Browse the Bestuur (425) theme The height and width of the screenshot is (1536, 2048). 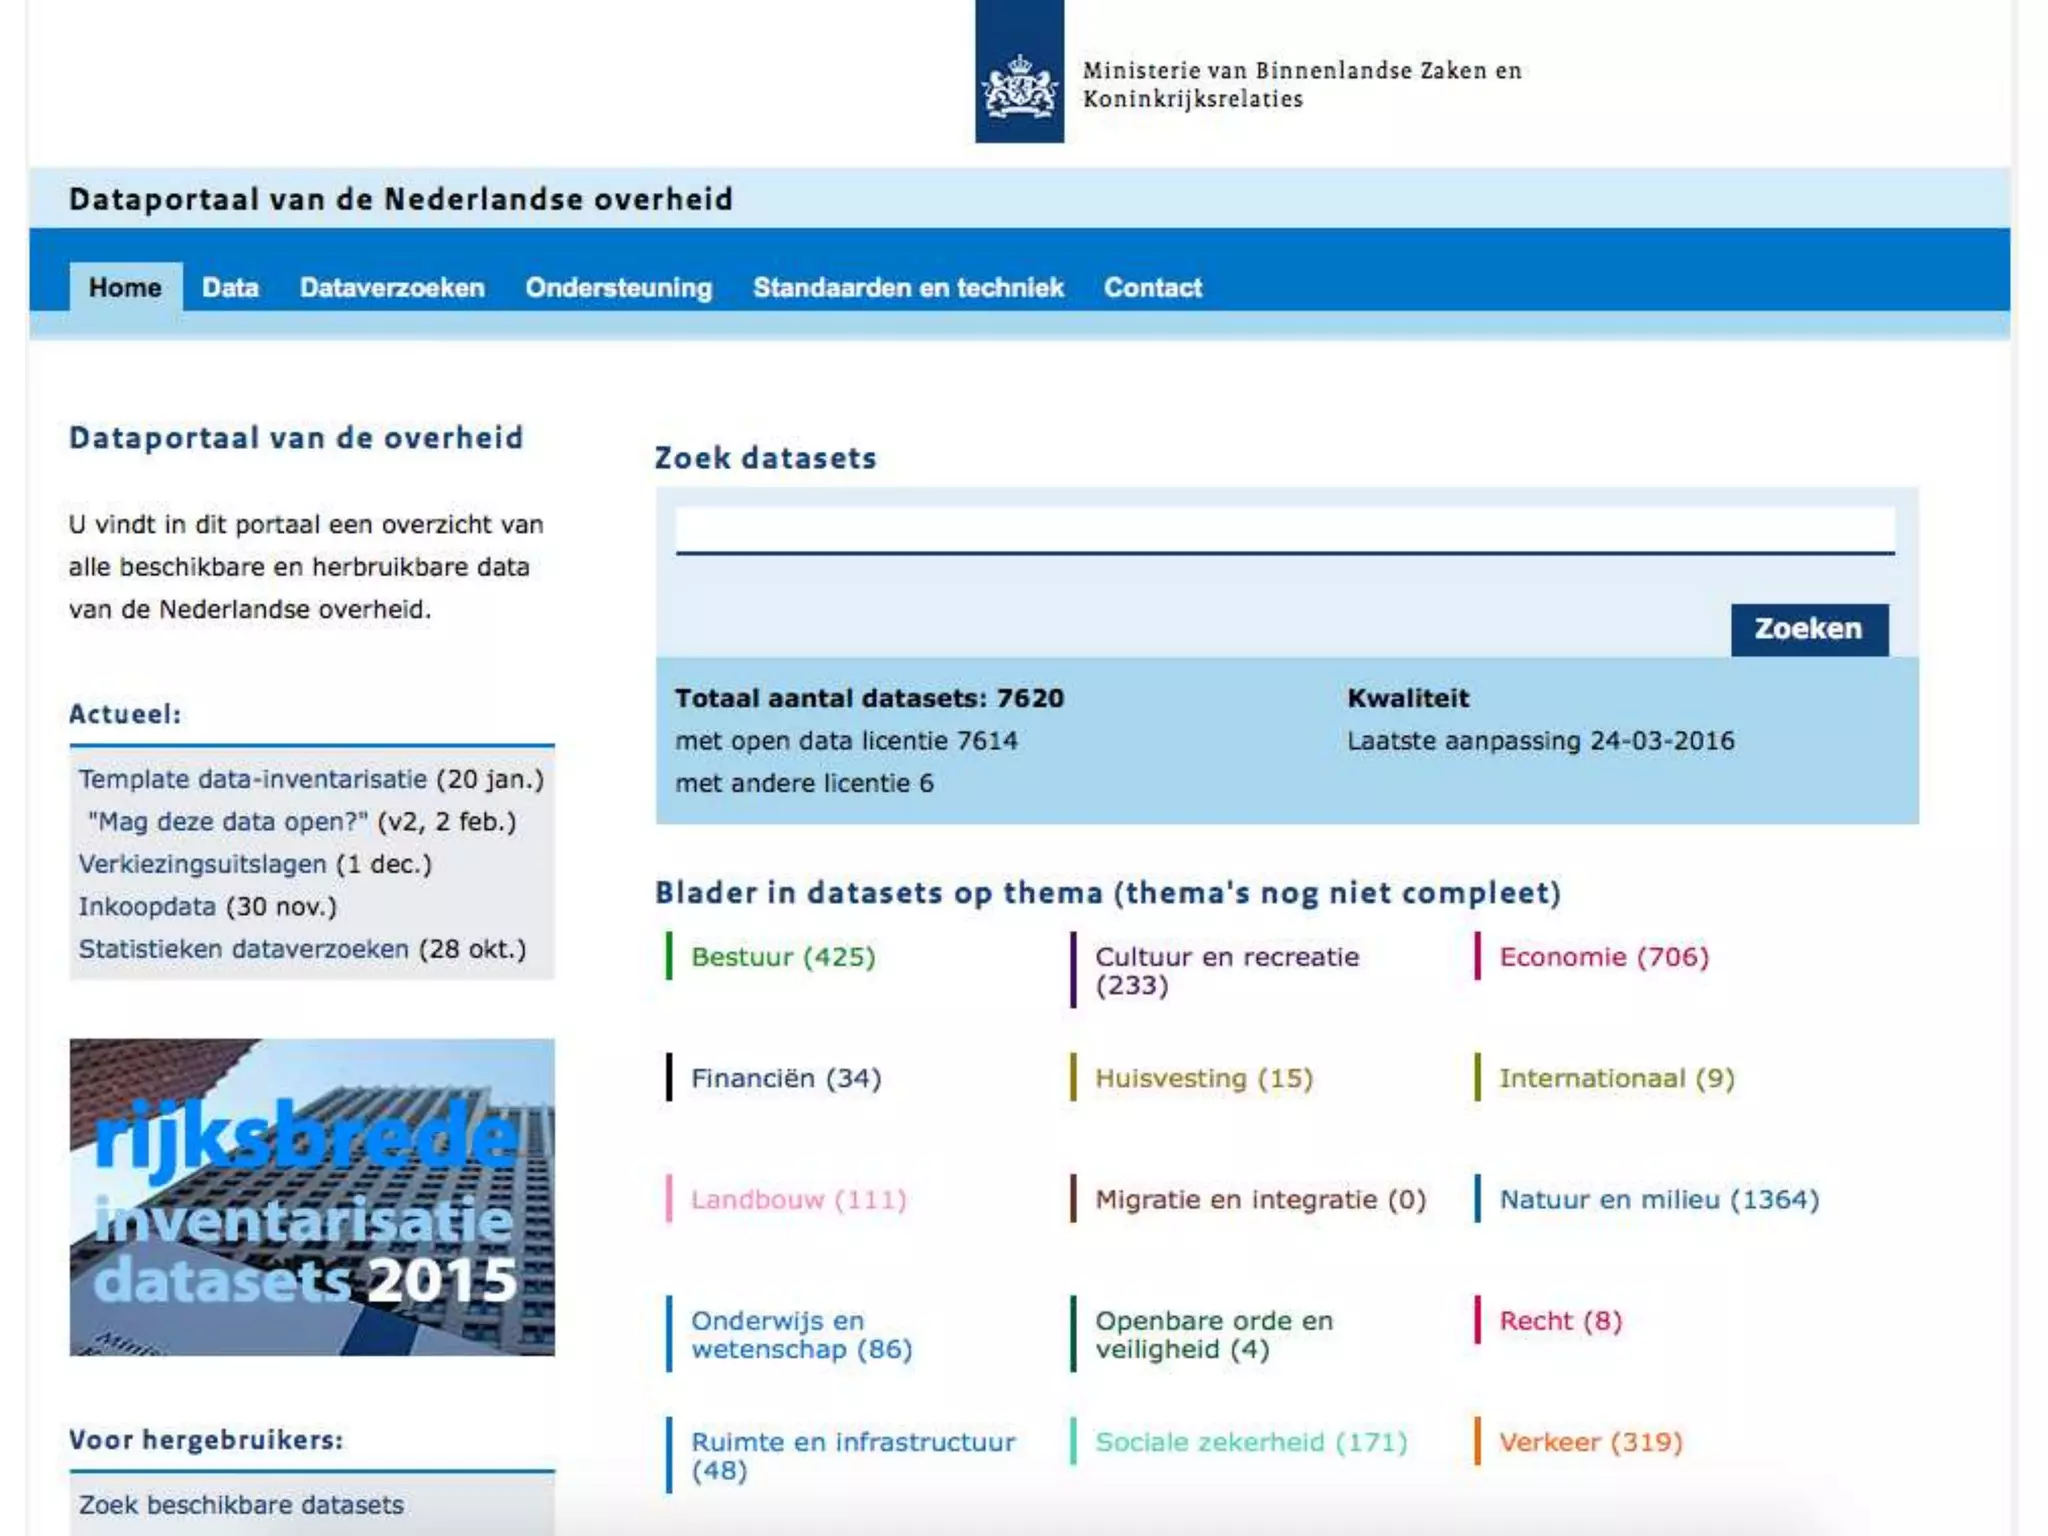click(x=783, y=957)
